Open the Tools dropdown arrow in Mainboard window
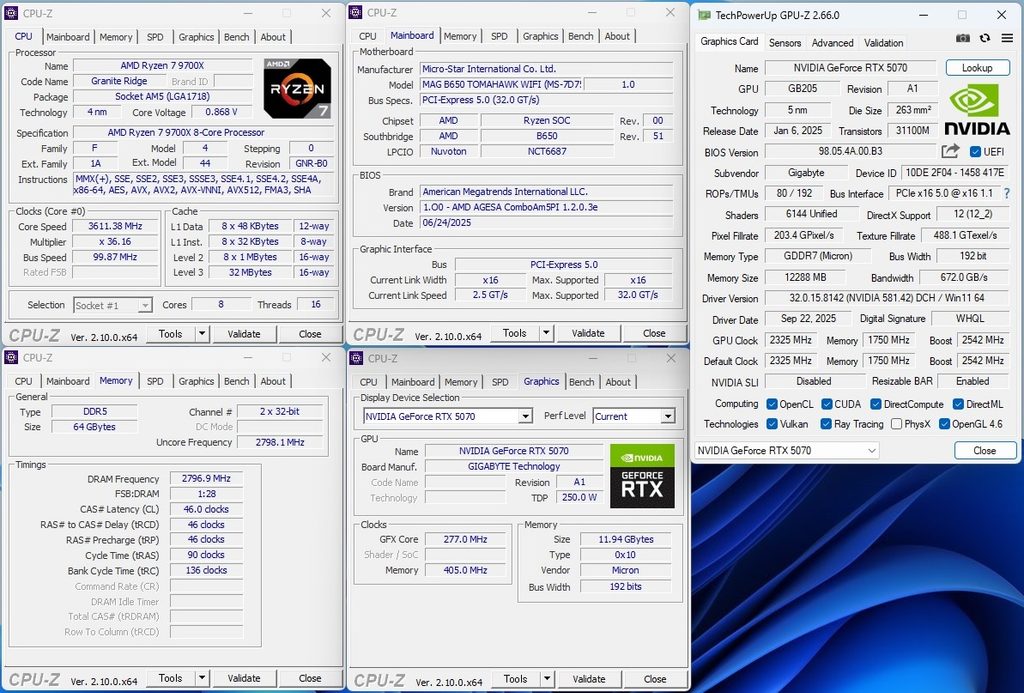The image size is (1024, 693). (546, 333)
